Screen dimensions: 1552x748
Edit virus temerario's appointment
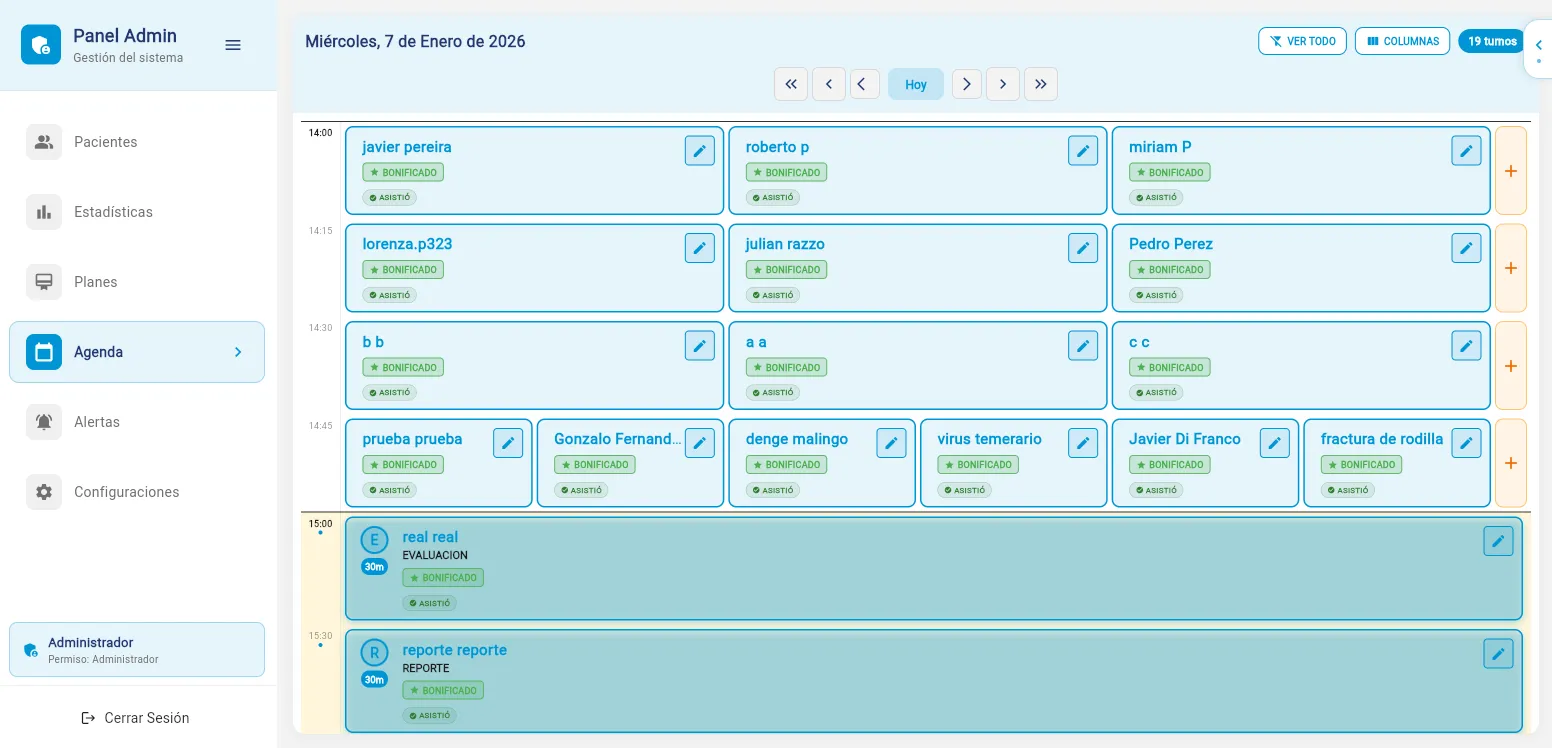click(x=1083, y=443)
